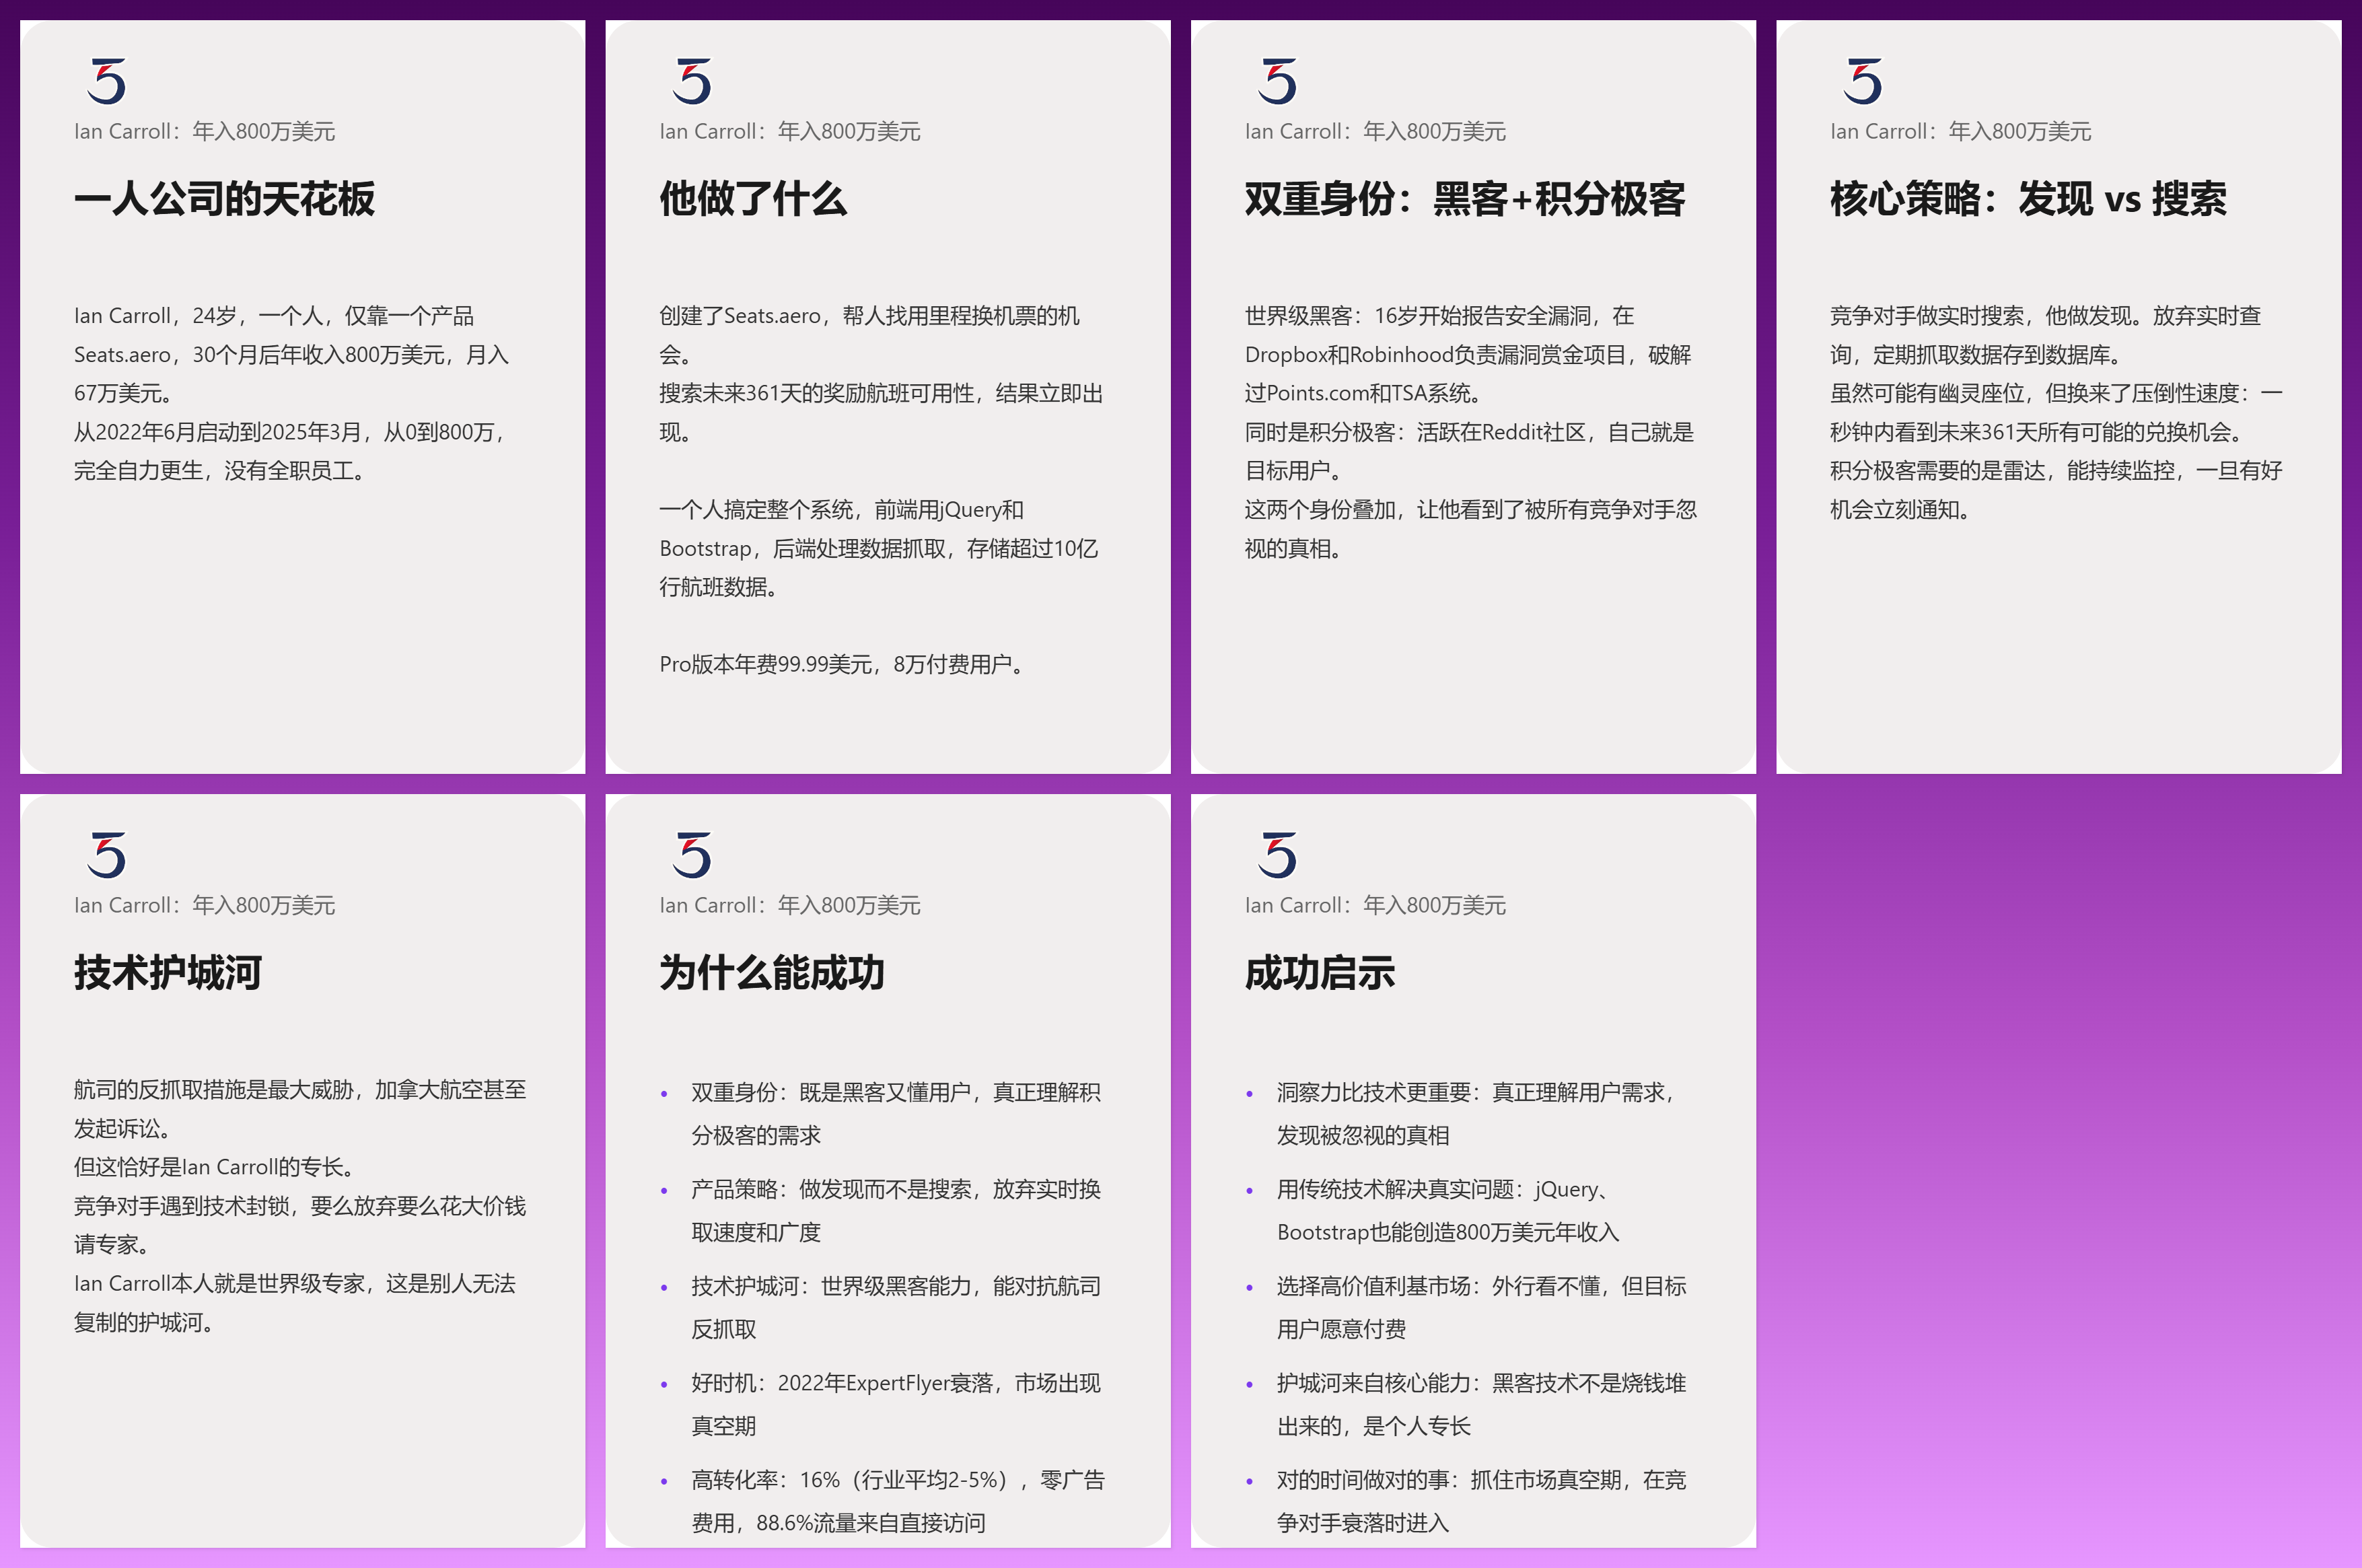
Task: Click the logo on the 双重身份 card
Action: click(1277, 81)
